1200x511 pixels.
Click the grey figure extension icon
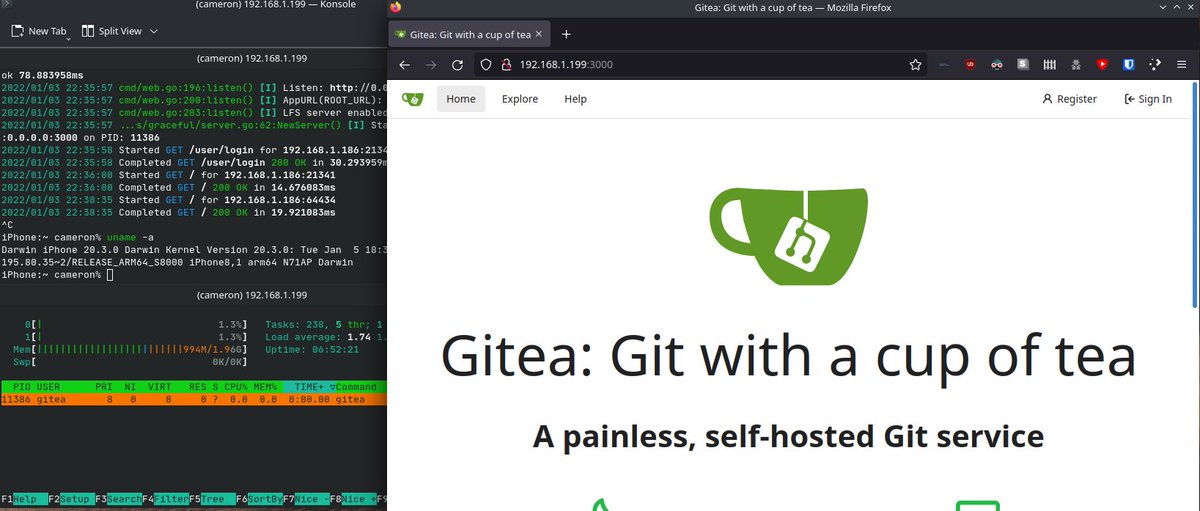[1076, 64]
